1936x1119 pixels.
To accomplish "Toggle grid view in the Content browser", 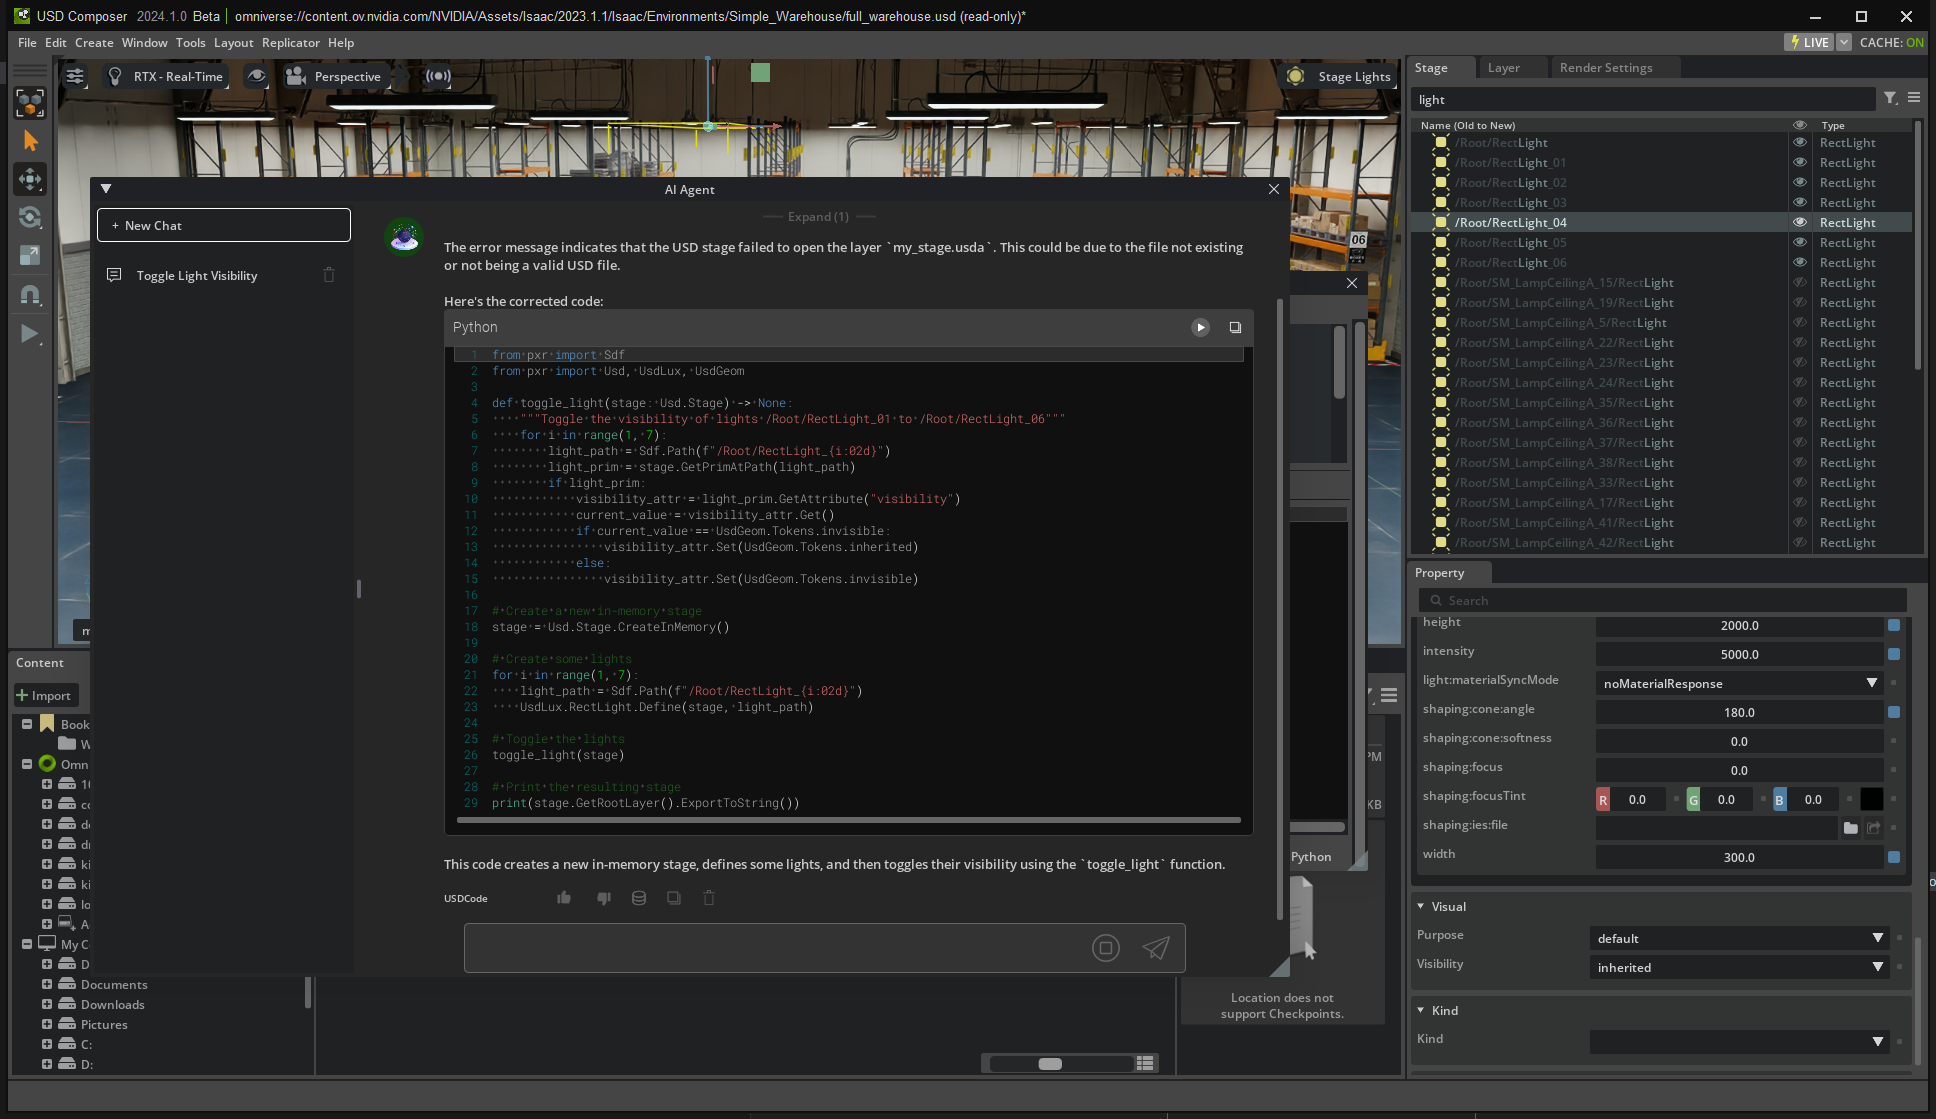I will coord(1146,1063).
